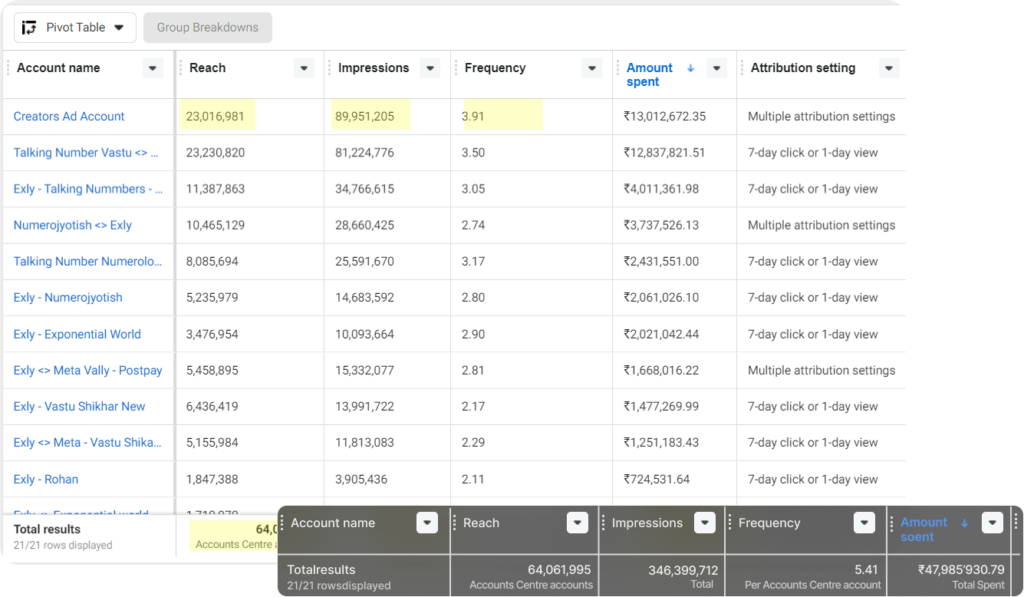Screen dimensions: 1024x597
Task: Select the overlay total reach 64,061,995
Action: point(559,570)
